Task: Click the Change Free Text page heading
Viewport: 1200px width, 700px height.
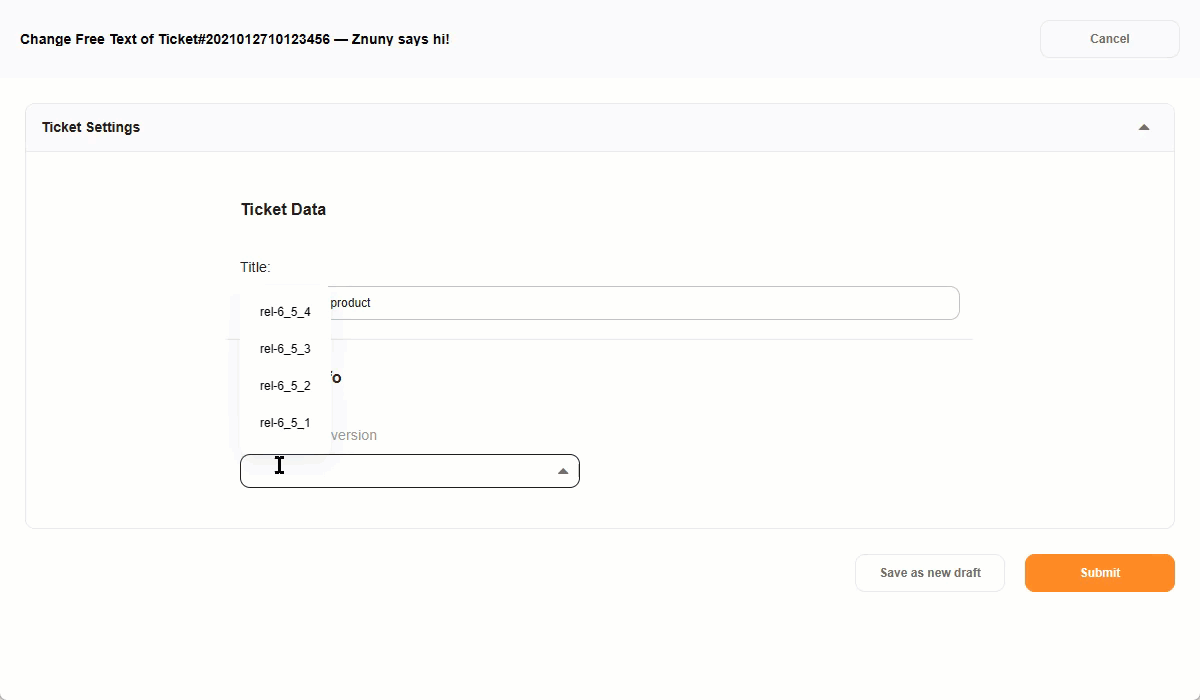Action: coord(88,39)
